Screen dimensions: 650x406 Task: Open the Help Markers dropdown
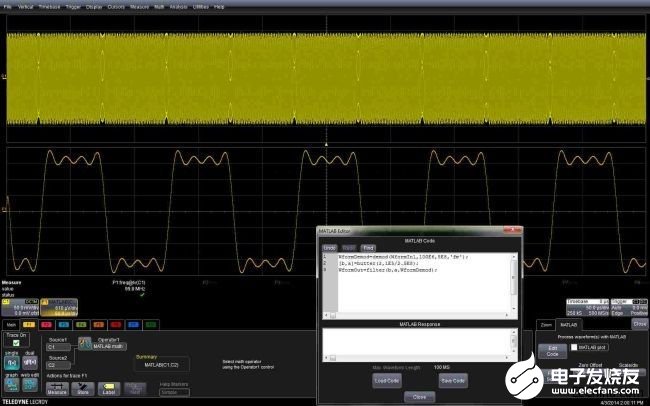click(x=175, y=392)
